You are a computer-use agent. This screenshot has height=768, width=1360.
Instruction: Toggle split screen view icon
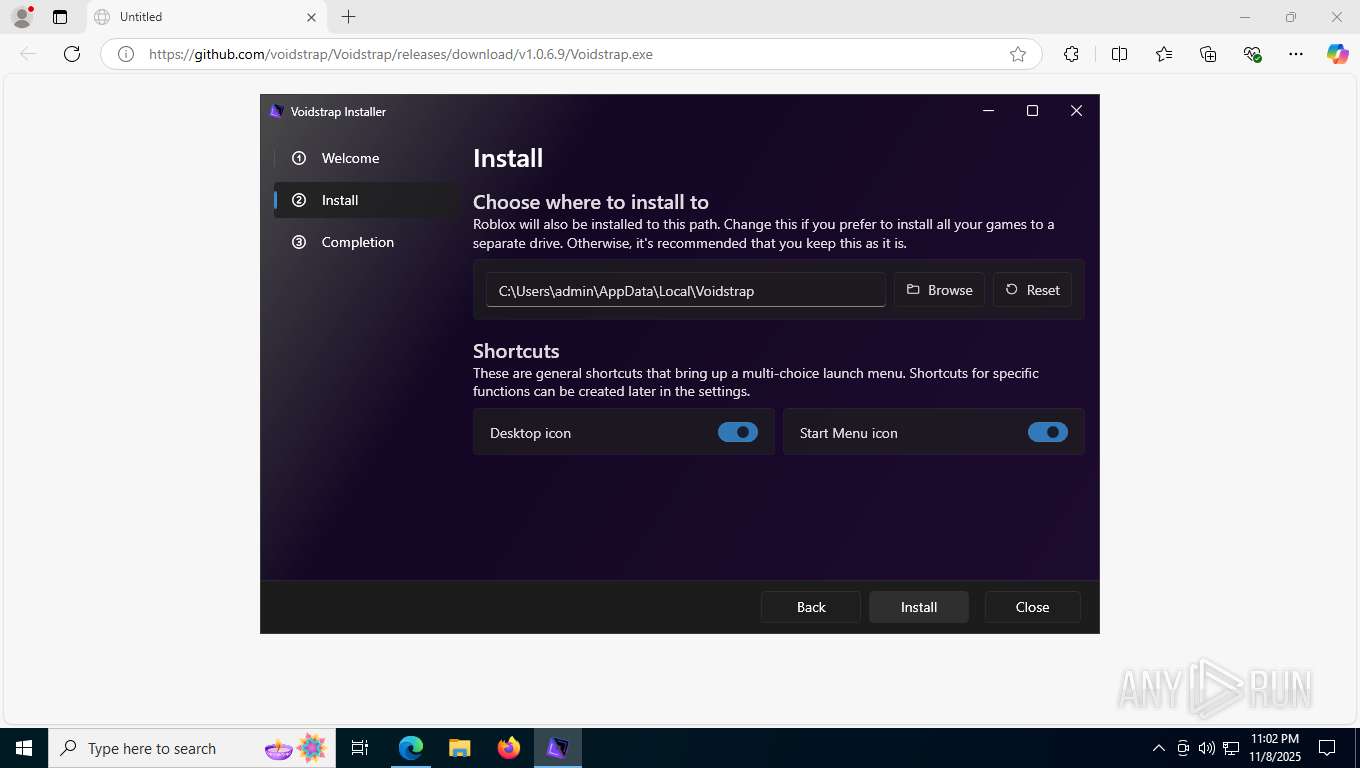pos(1120,54)
